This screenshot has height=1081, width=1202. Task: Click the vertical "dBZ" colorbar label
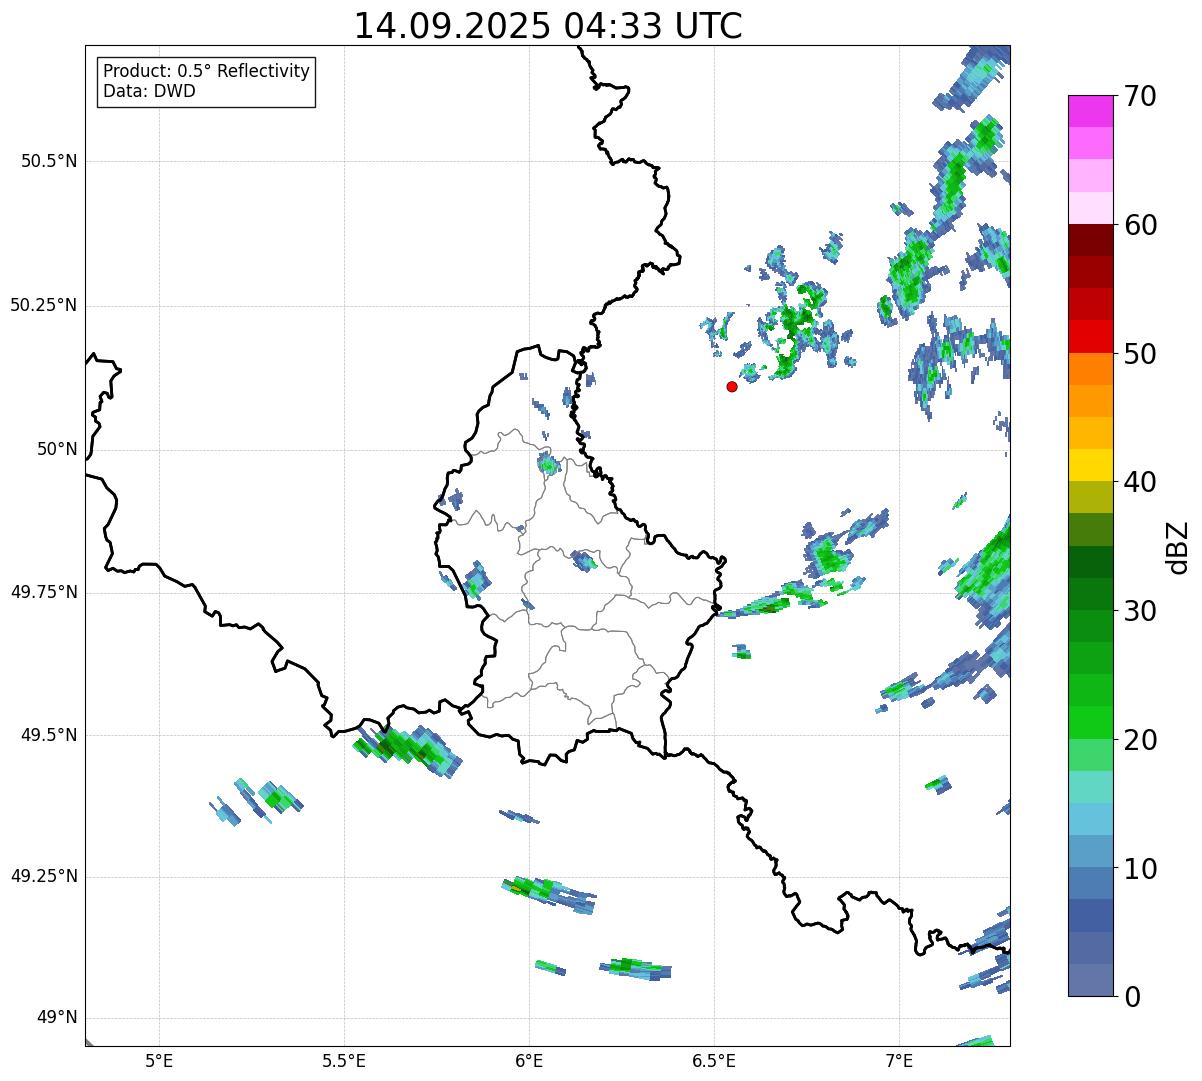point(1178,547)
